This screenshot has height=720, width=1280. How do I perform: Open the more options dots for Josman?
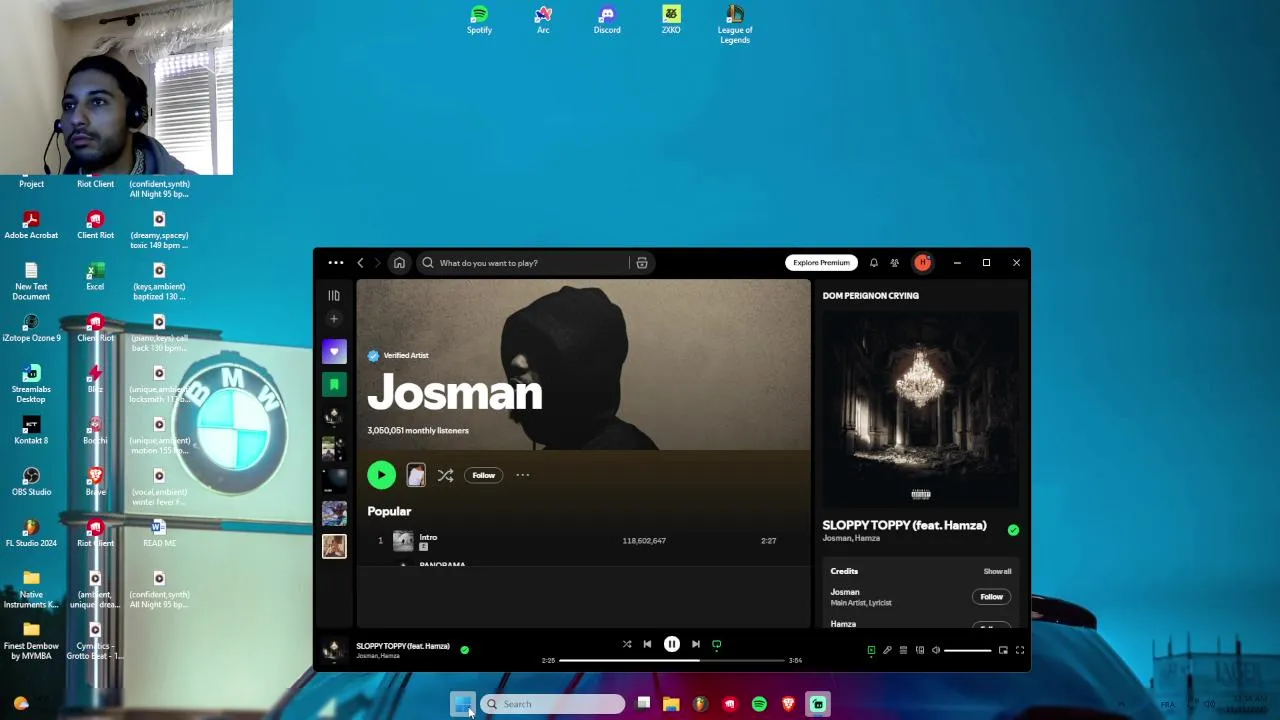pyautogui.click(x=522, y=475)
